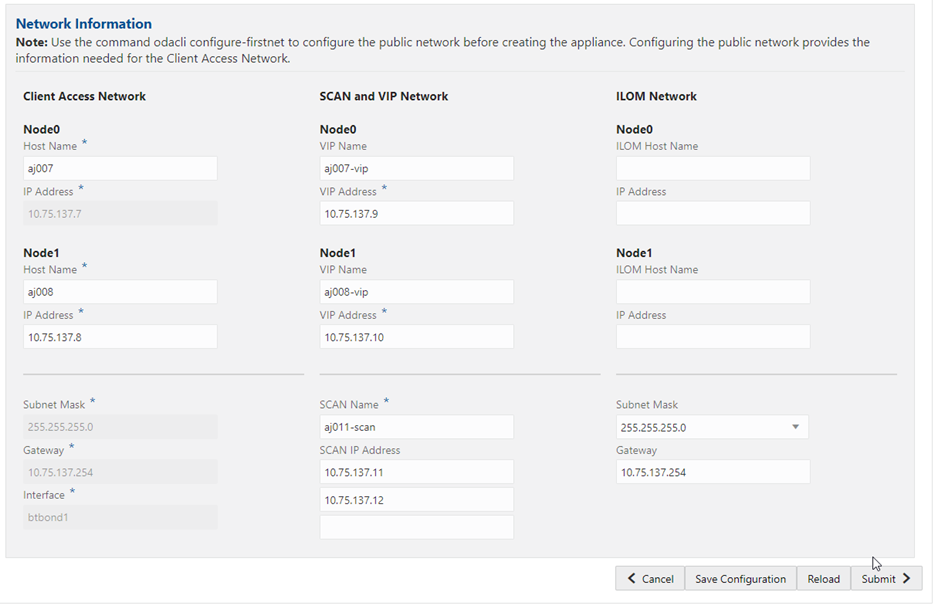The width and height of the screenshot is (945, 609).
Task: Click ILOM Gateway field 10.75.137.254
Action: (x=712, y=472)
